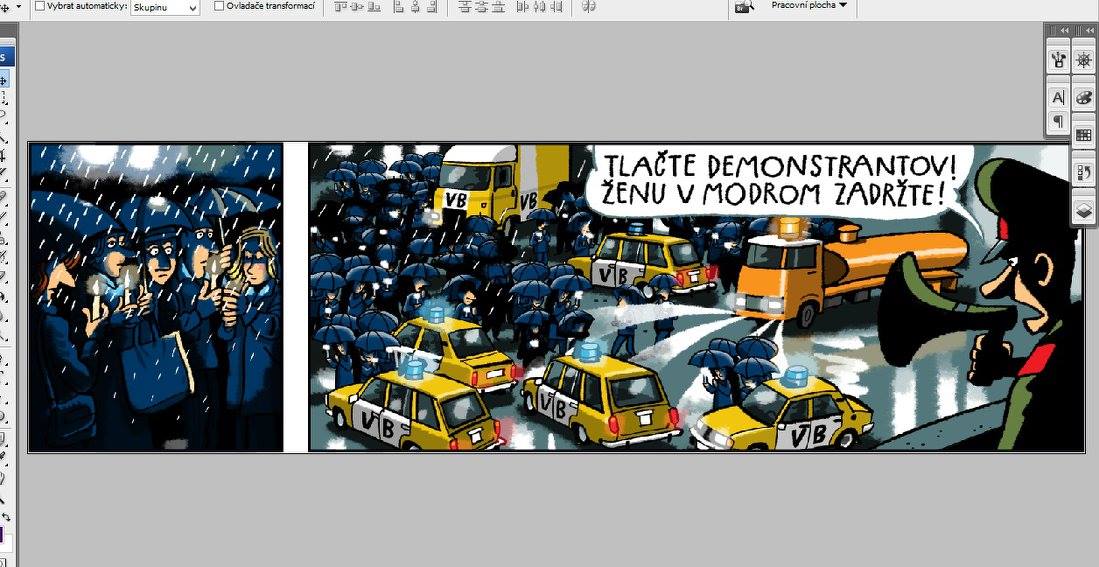Open the Color palette panel
The image size is (1099, 567).
click(x=1084, y=98)
